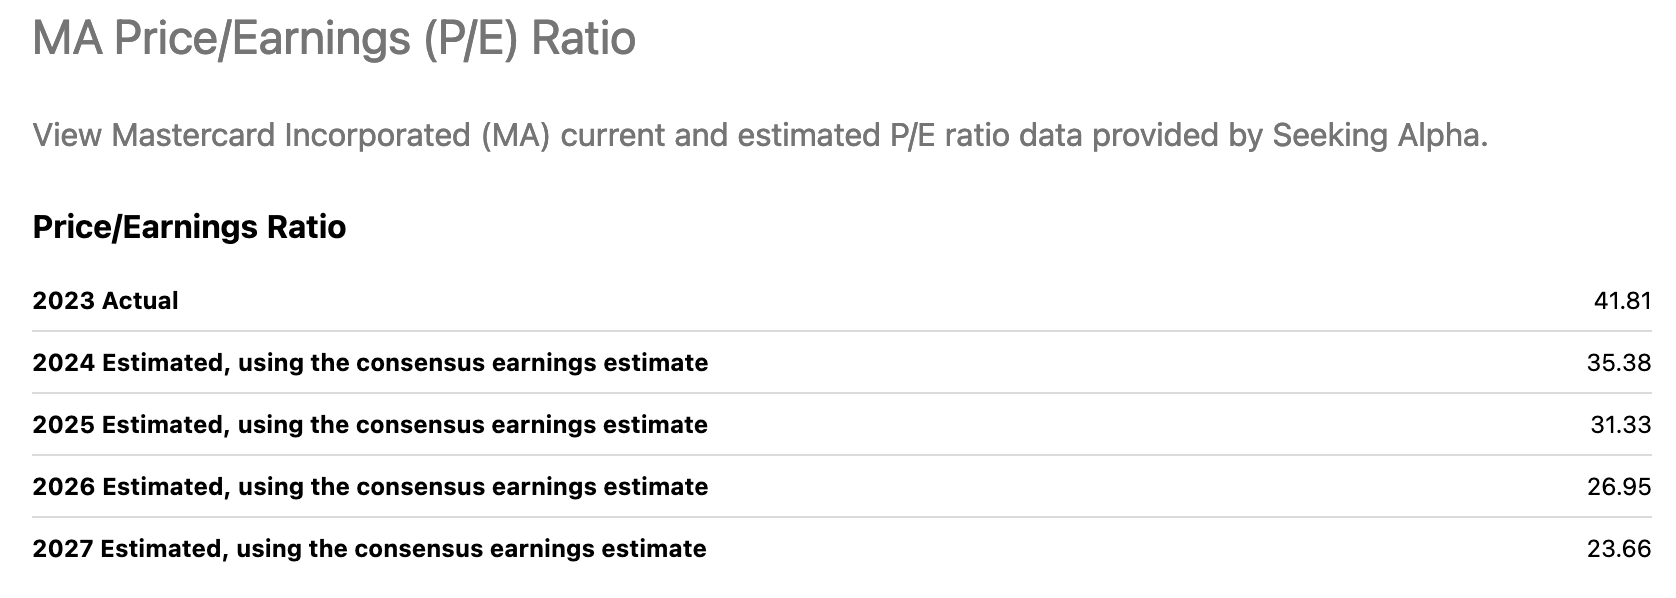The image size is (1676, 598).
Task: Select the "2026 Estimated" row label
Action: [369, 487]
